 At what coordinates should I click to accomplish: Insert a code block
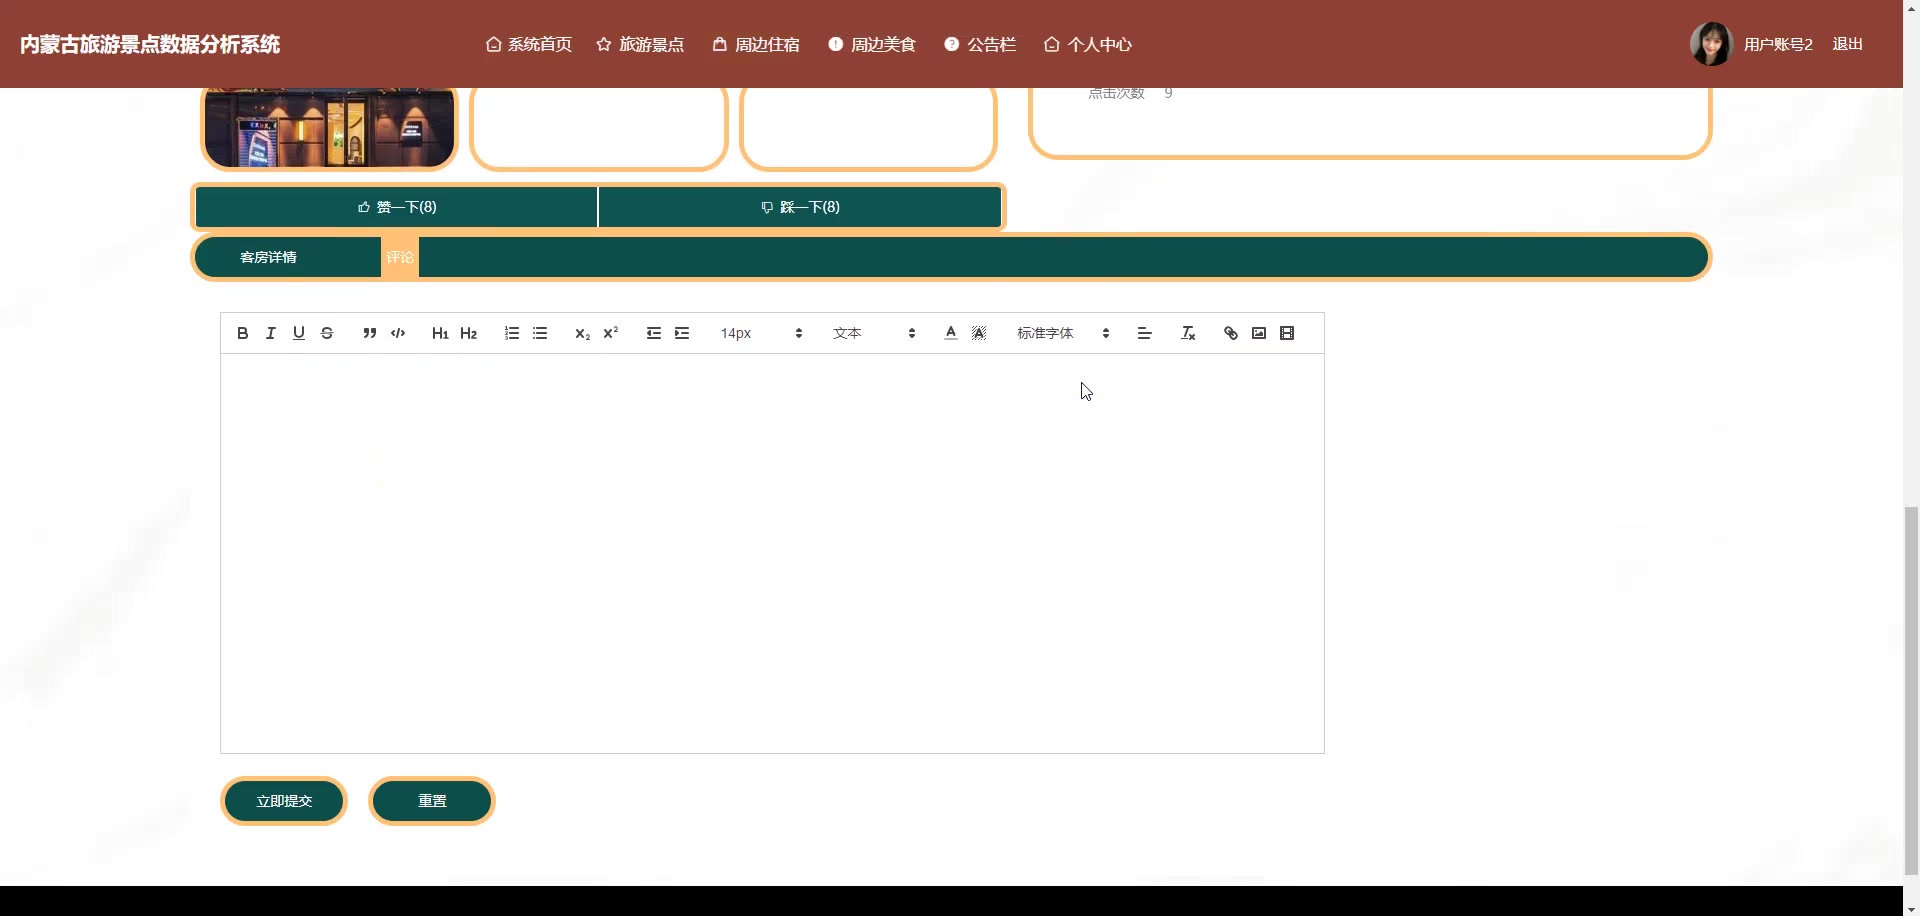pyautogui.click(x=398, y=333)
